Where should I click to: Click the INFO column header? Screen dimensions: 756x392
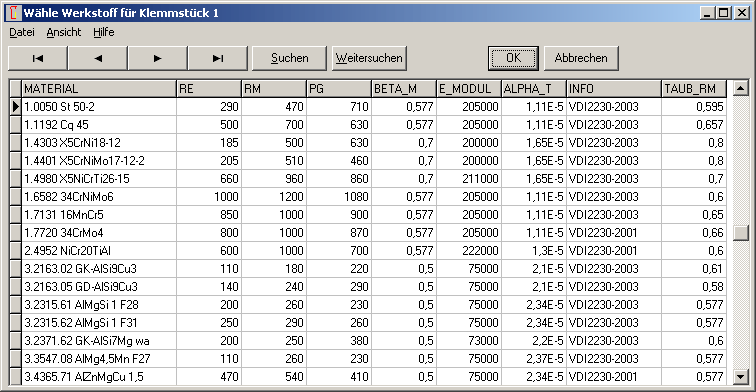(614, 89)
